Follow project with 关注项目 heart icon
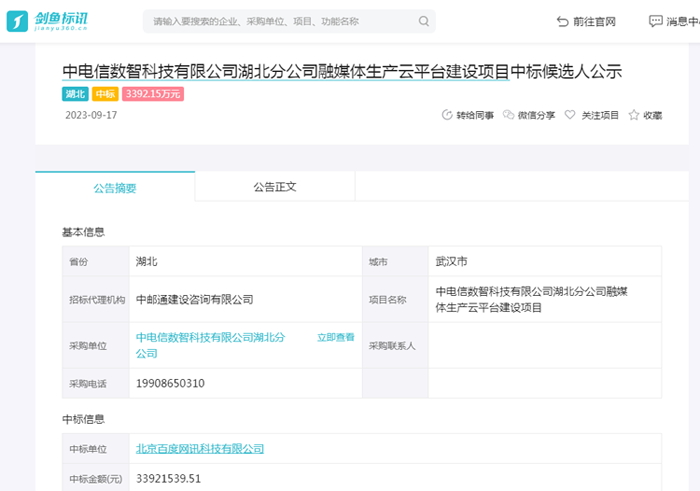 570,115
